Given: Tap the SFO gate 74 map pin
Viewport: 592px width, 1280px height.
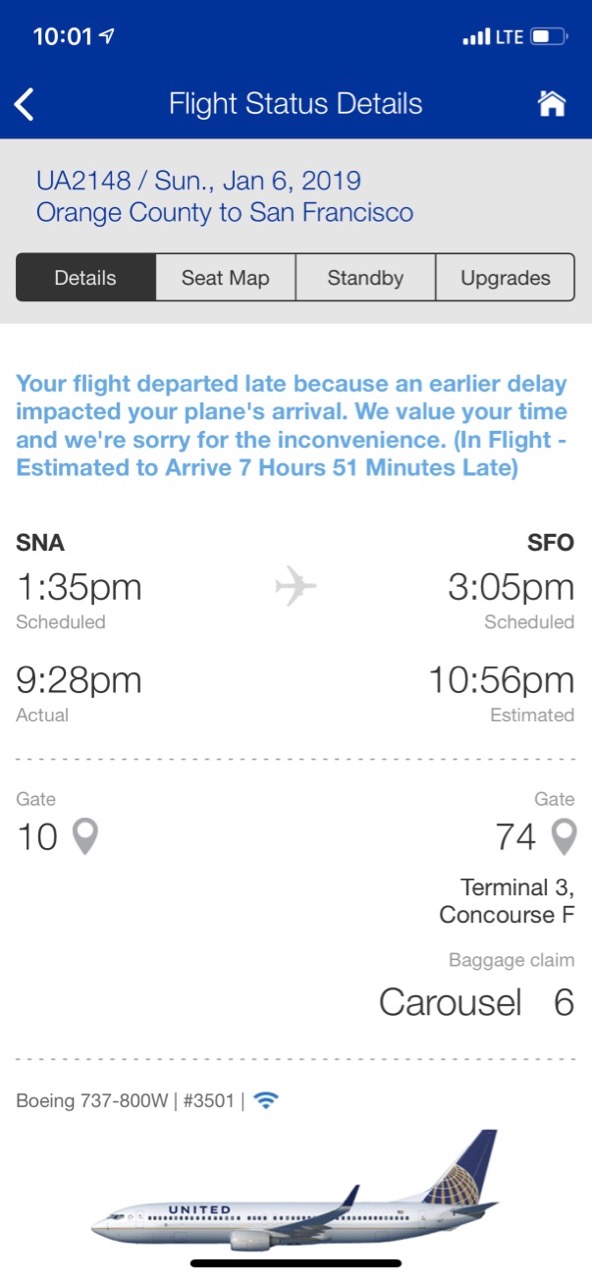Looking at the screenshot, I should coord(565,837).
